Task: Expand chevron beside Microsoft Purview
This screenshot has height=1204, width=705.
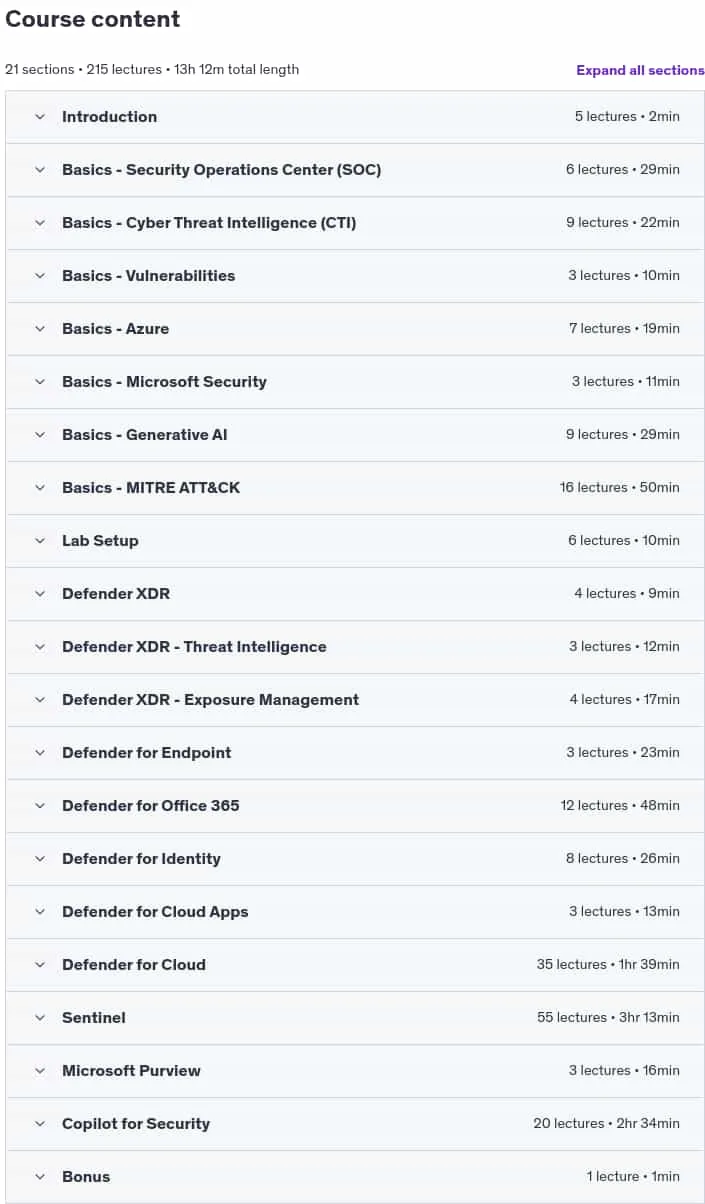Action: (x=40, y=1071)
